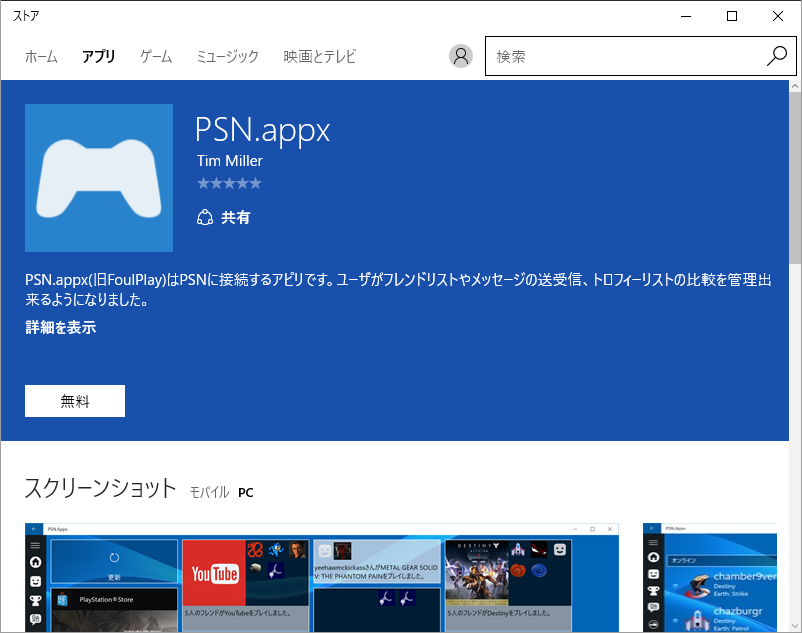Show PC screenshots

[x=246, y=492]
